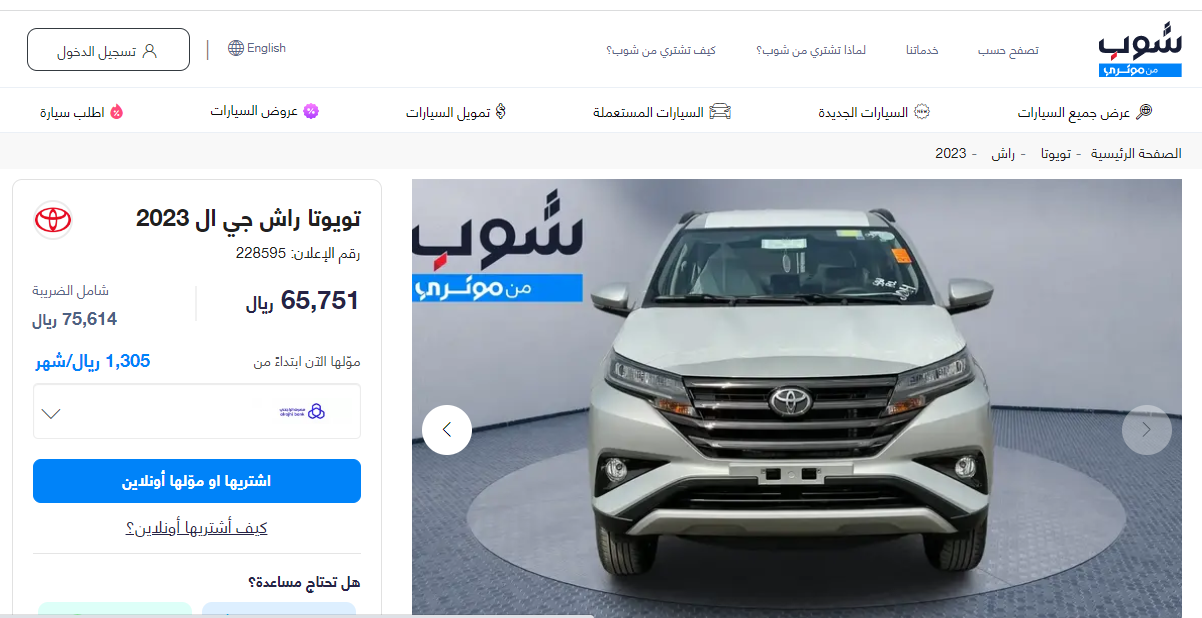Open the كيف أشتريها أونلاين؟ link
The width and height of the screenshot is (1202, 618).
pyautogui.click(x=197, y=528)
